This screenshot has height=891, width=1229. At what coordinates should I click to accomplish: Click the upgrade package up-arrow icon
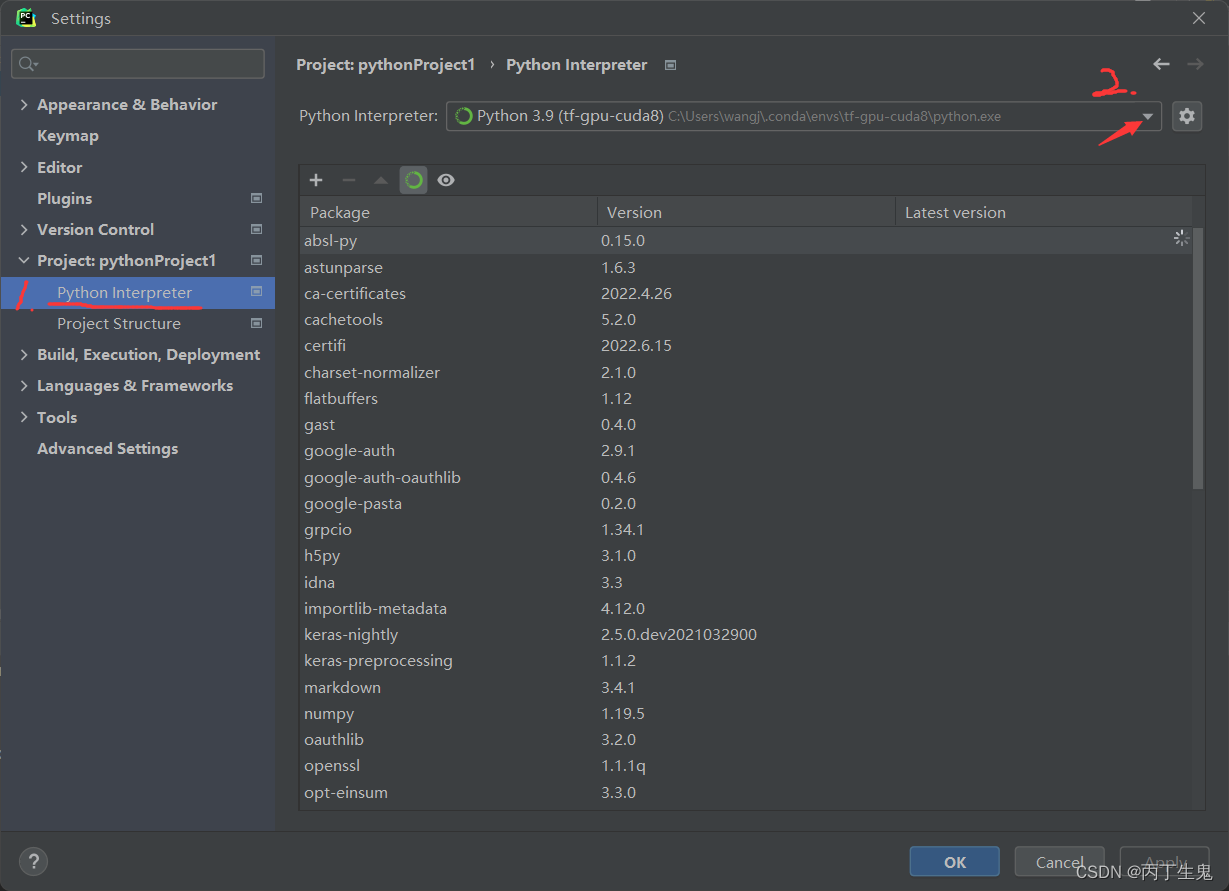381,180
